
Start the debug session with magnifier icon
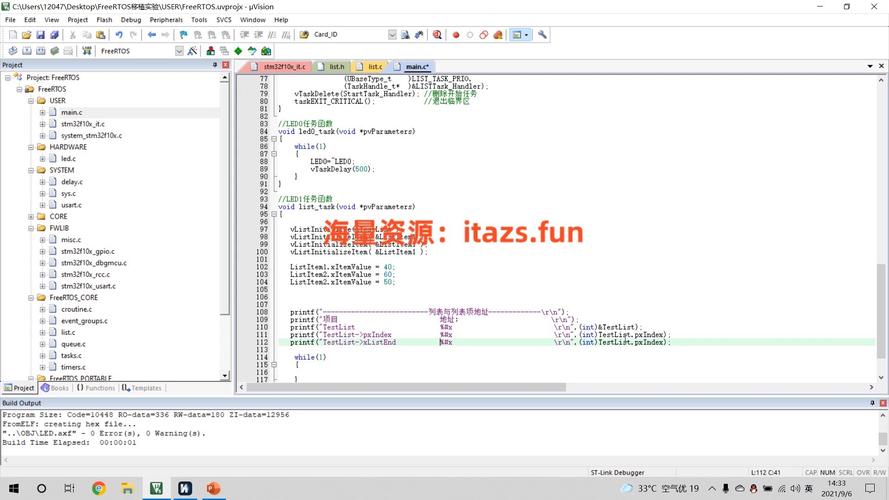[437, 35]
